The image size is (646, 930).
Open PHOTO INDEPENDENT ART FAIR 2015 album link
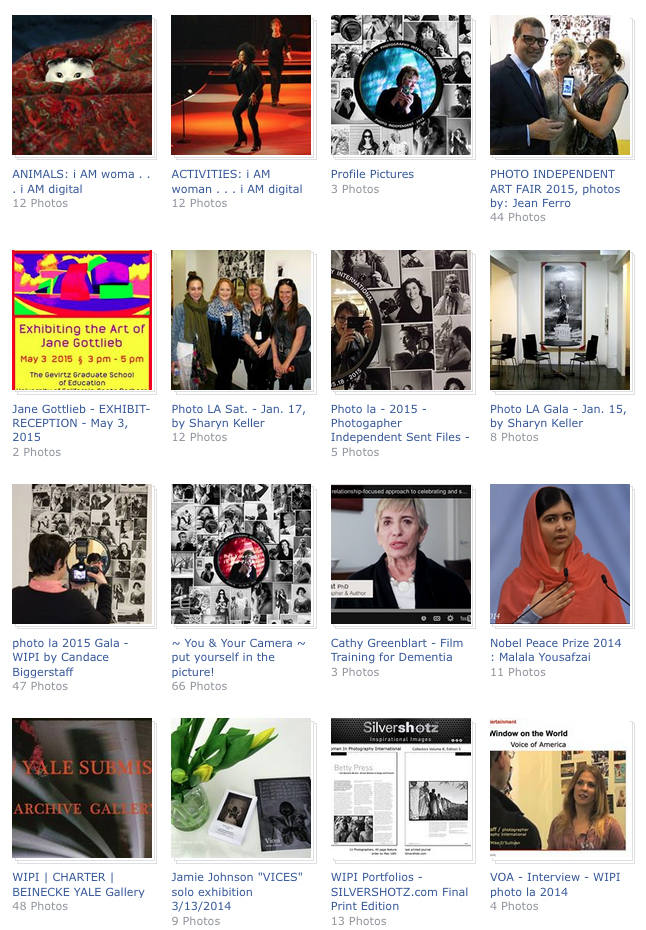pyautogui.click(x=555, y=189)
